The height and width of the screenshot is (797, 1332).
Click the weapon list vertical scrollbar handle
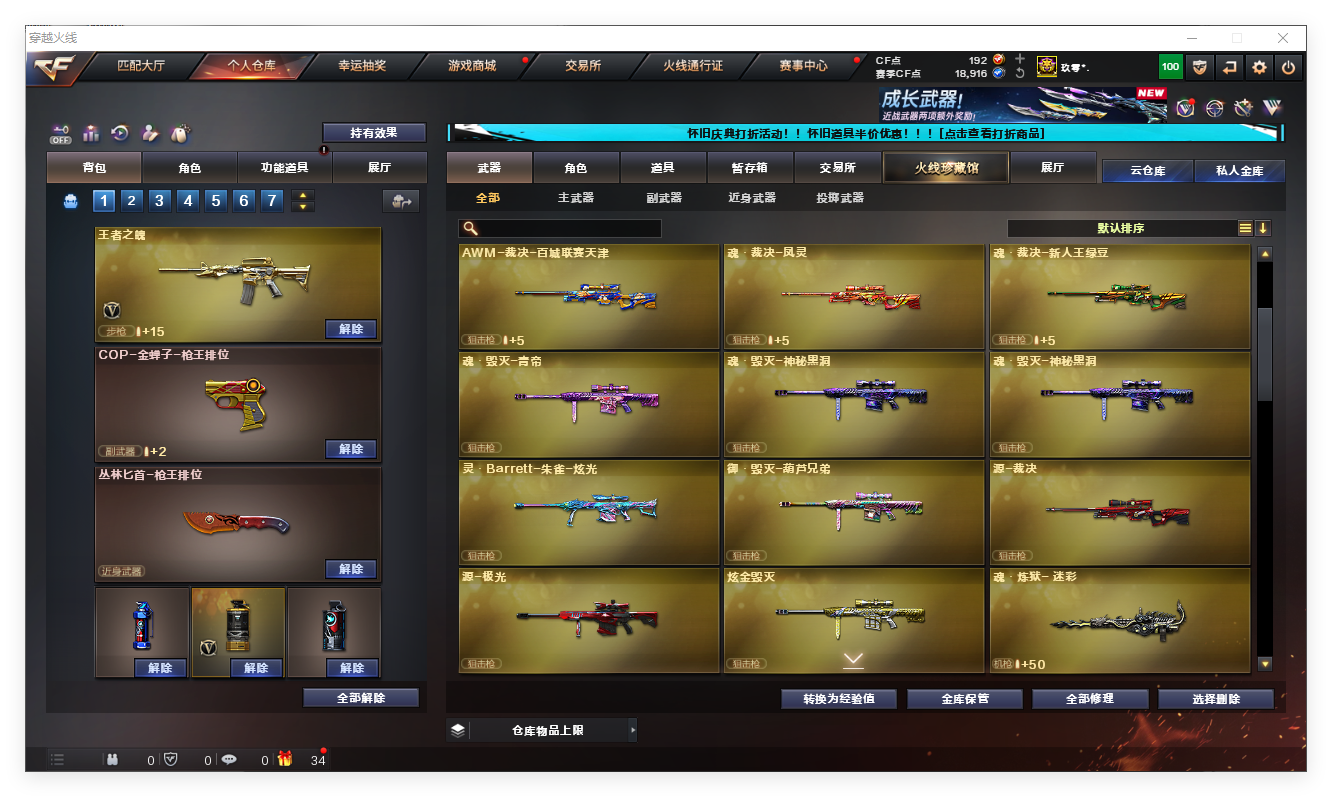tap(1265, 355)
